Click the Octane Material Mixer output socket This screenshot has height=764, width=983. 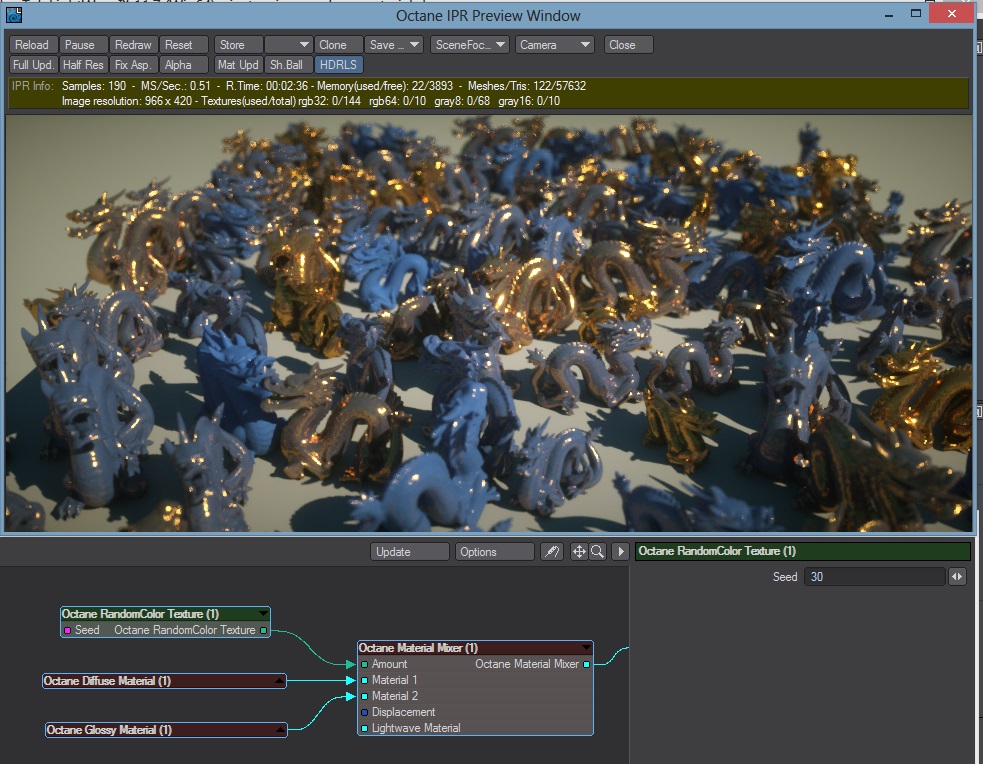point(587,664)
